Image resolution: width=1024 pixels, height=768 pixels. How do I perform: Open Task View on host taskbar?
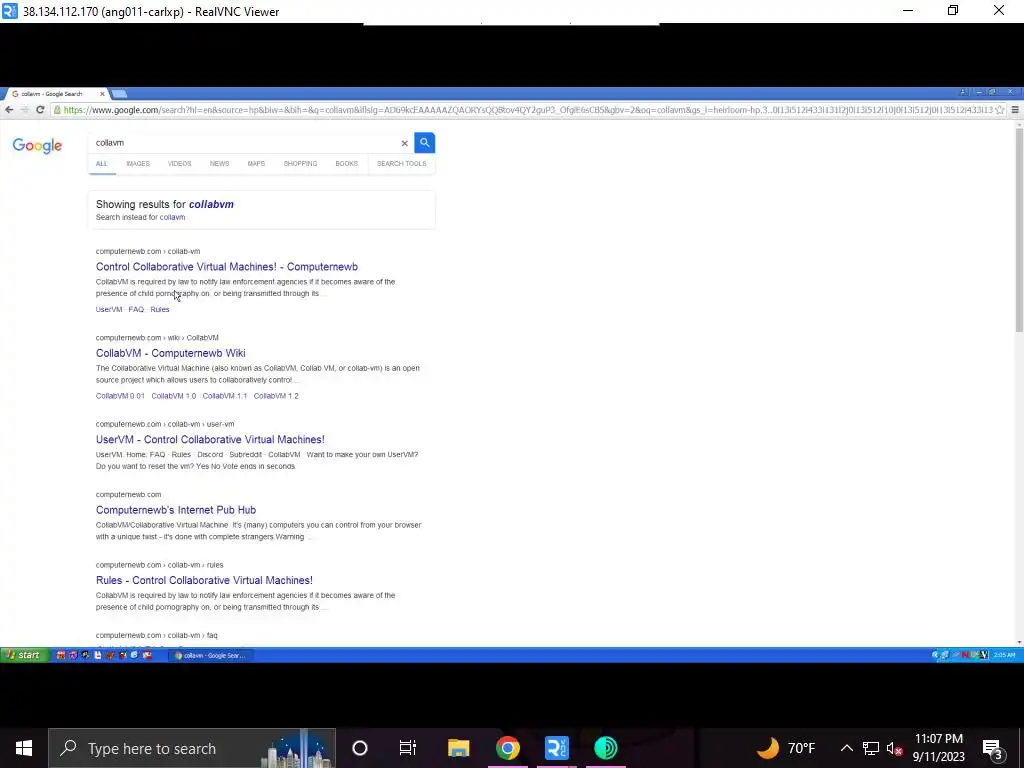tap(408, 748)
